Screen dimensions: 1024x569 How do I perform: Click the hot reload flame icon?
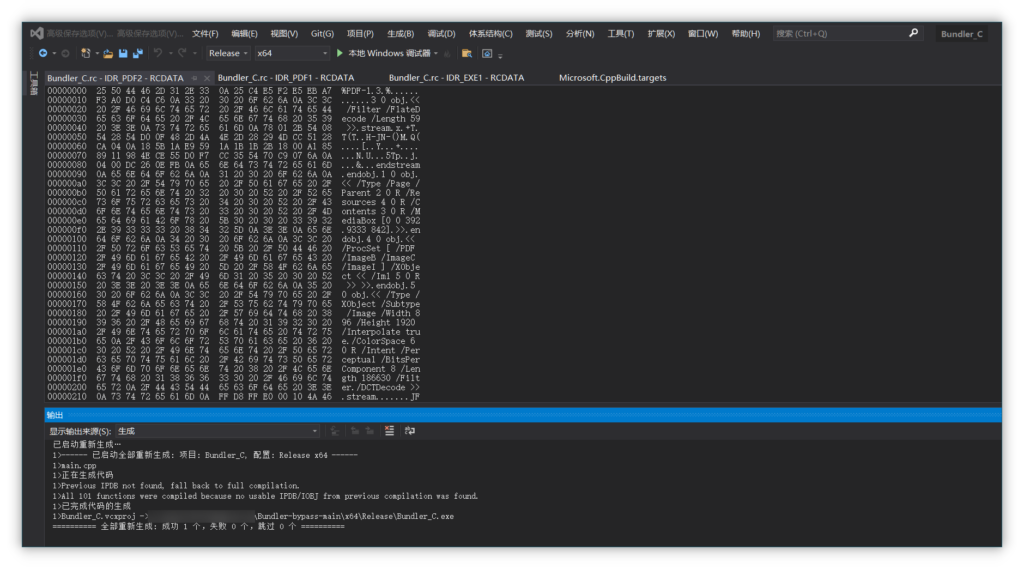pos(447,54)
